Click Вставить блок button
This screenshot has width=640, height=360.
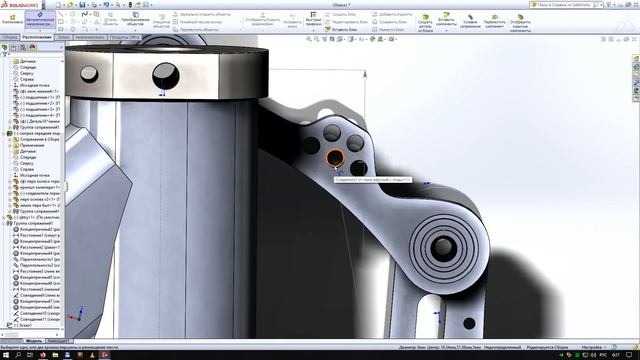click(342, 29)
